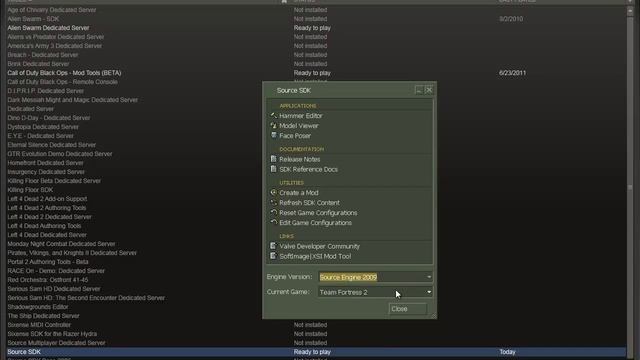The width and height of the screenshot is (640, 360).
Task: Open Release Notes entry
Action: (300, 159)
